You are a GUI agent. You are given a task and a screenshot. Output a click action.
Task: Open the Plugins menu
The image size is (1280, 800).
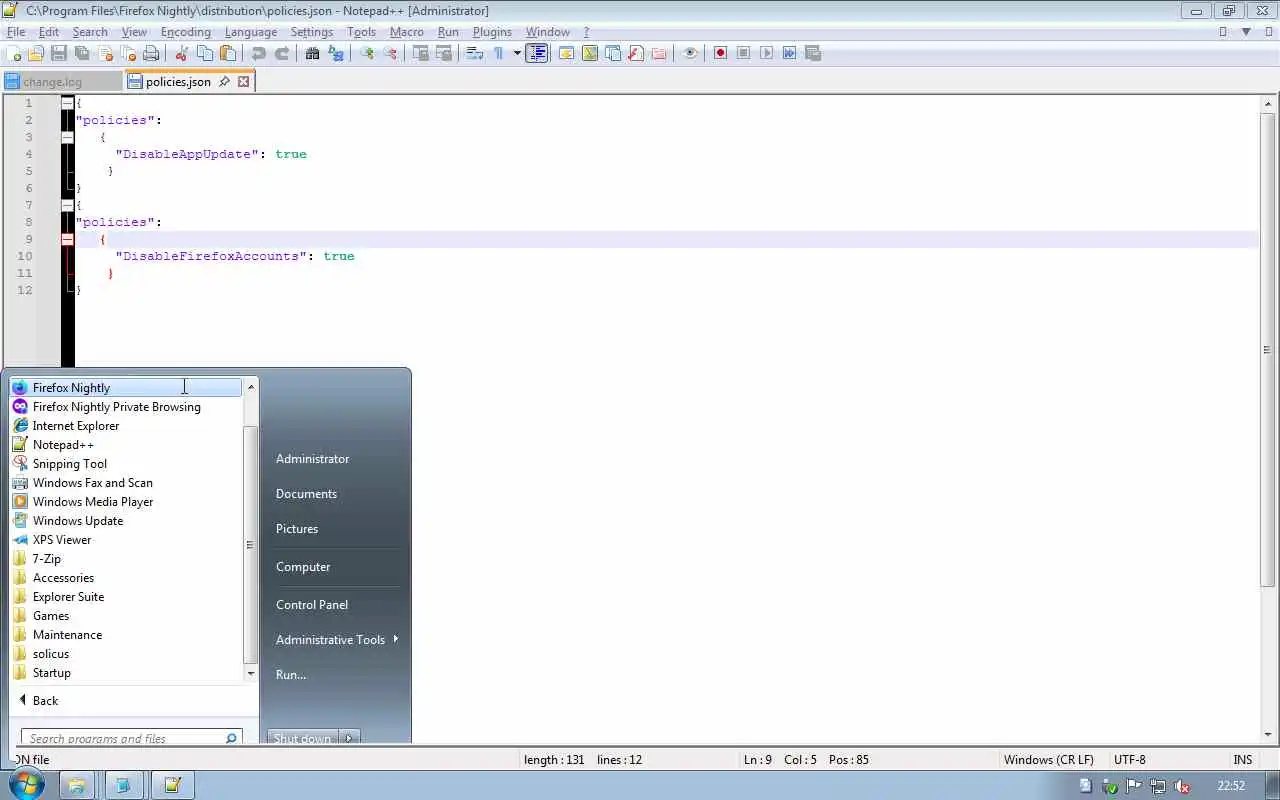492,32
